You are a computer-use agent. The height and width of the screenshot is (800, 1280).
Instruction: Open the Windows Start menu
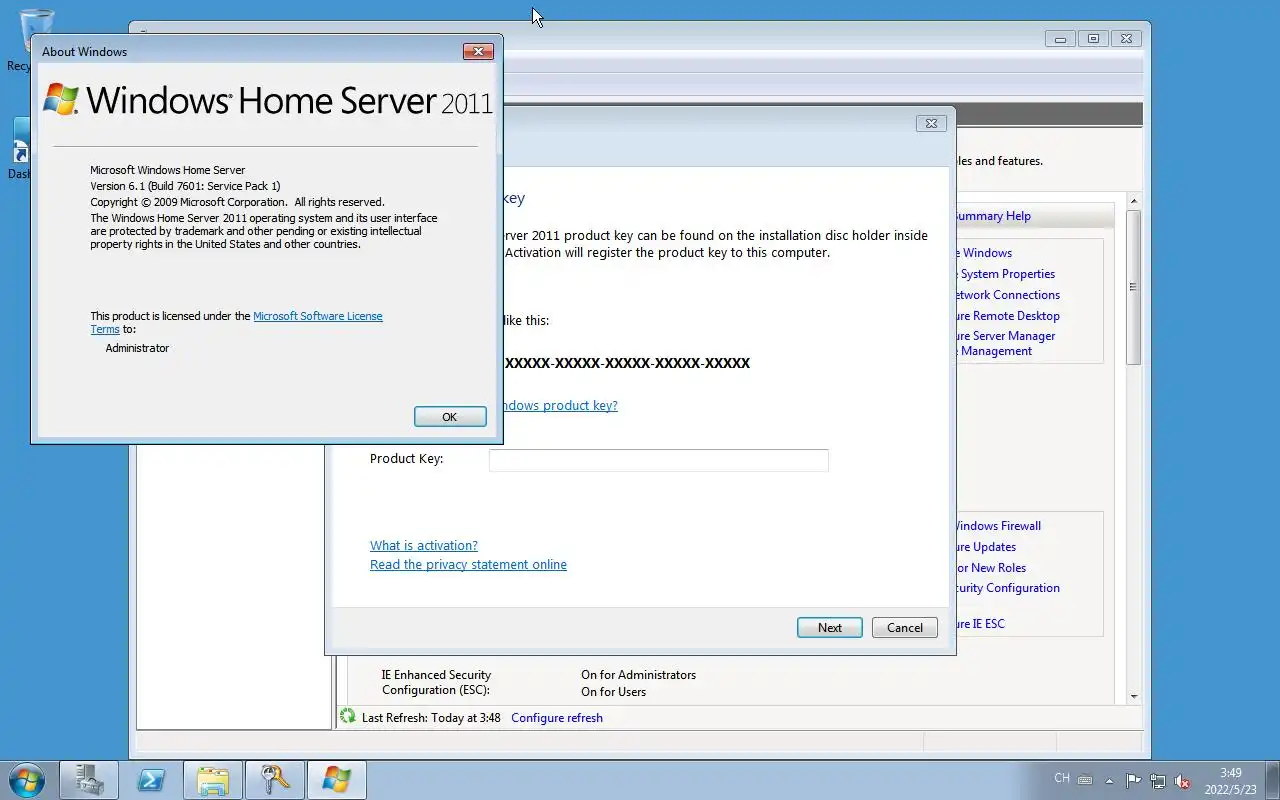(x=27, y=780)
